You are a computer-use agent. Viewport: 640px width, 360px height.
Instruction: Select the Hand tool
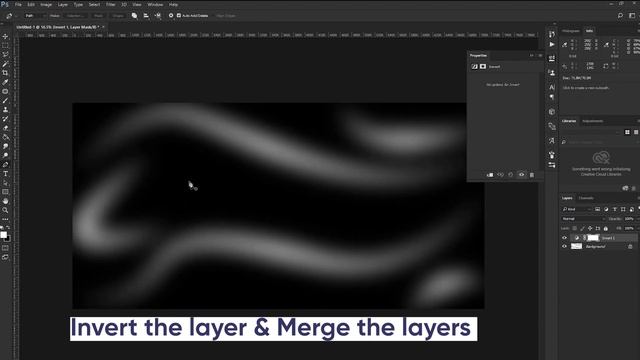pyautogui.click(x=5, y=201)
